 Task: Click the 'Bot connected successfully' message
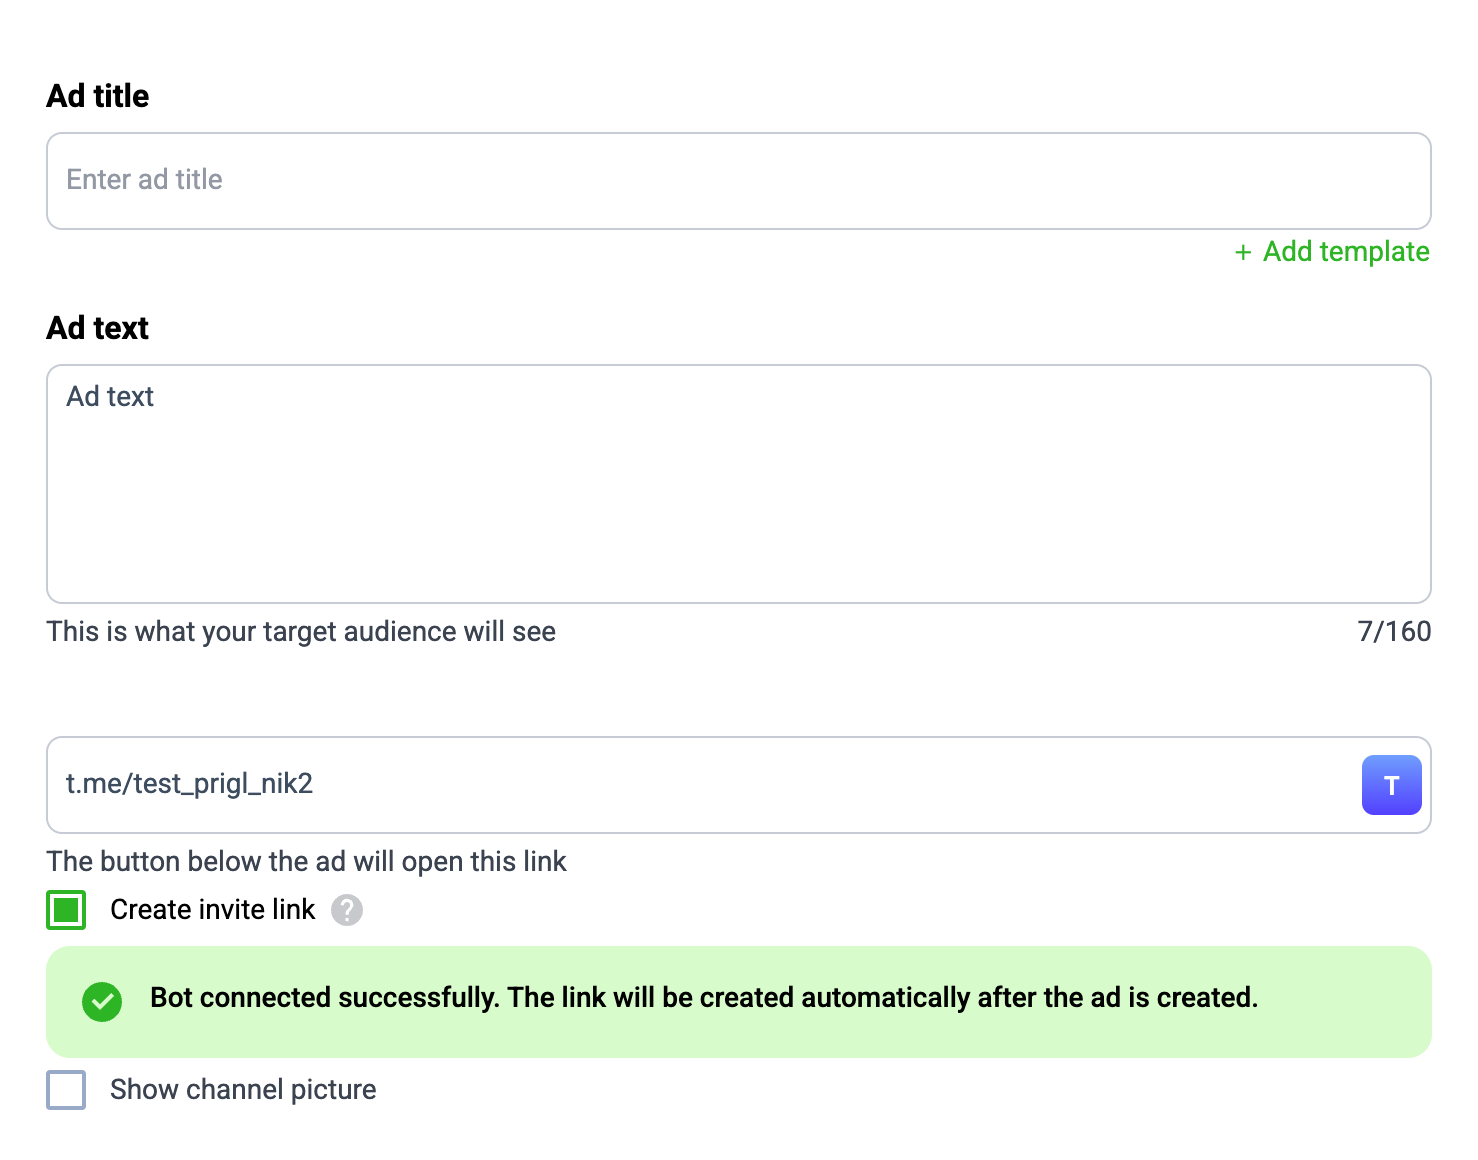(x=704, y=998)
